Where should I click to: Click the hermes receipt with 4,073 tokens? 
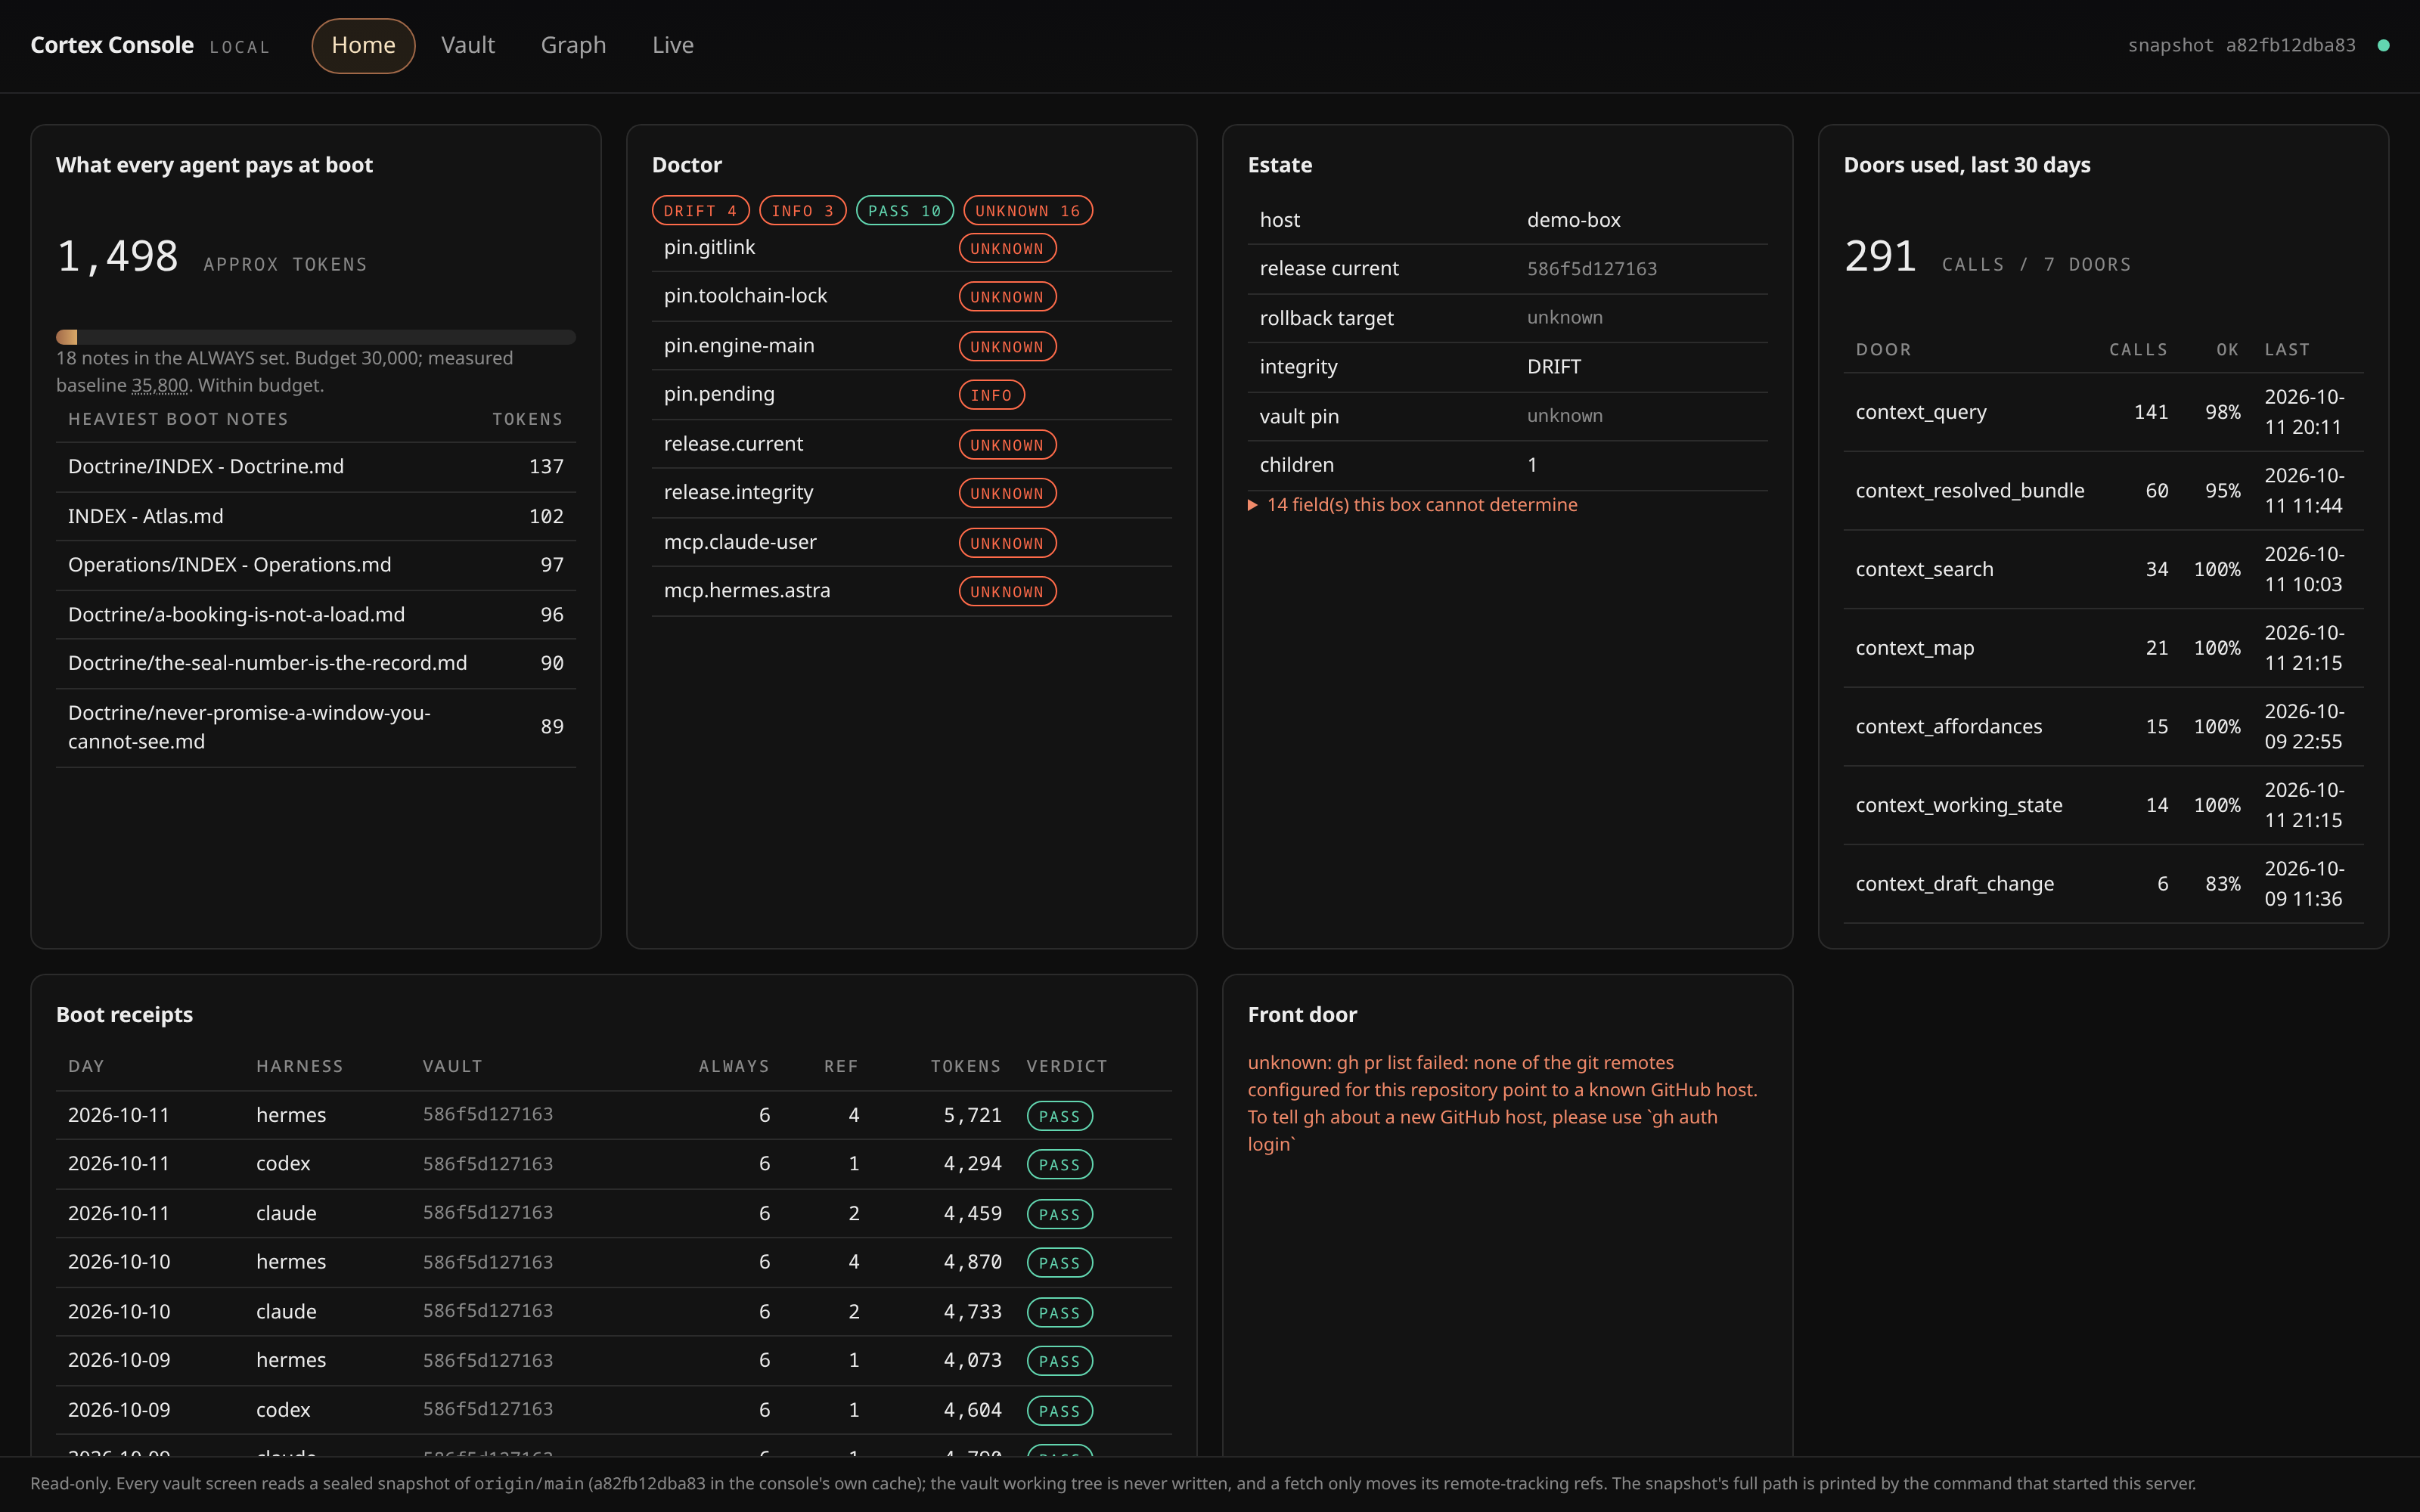pos(613,1361)
